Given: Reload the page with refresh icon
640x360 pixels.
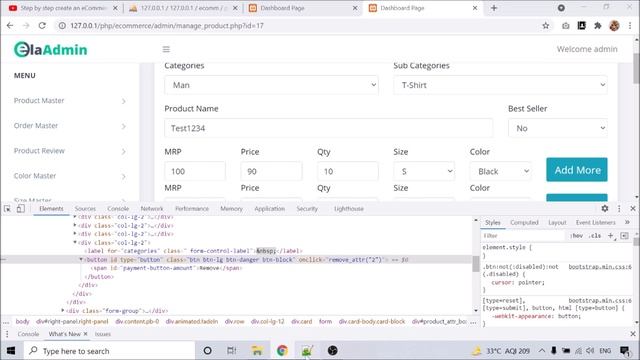Looking at the screenshot, I should click(x=42, y=26).
